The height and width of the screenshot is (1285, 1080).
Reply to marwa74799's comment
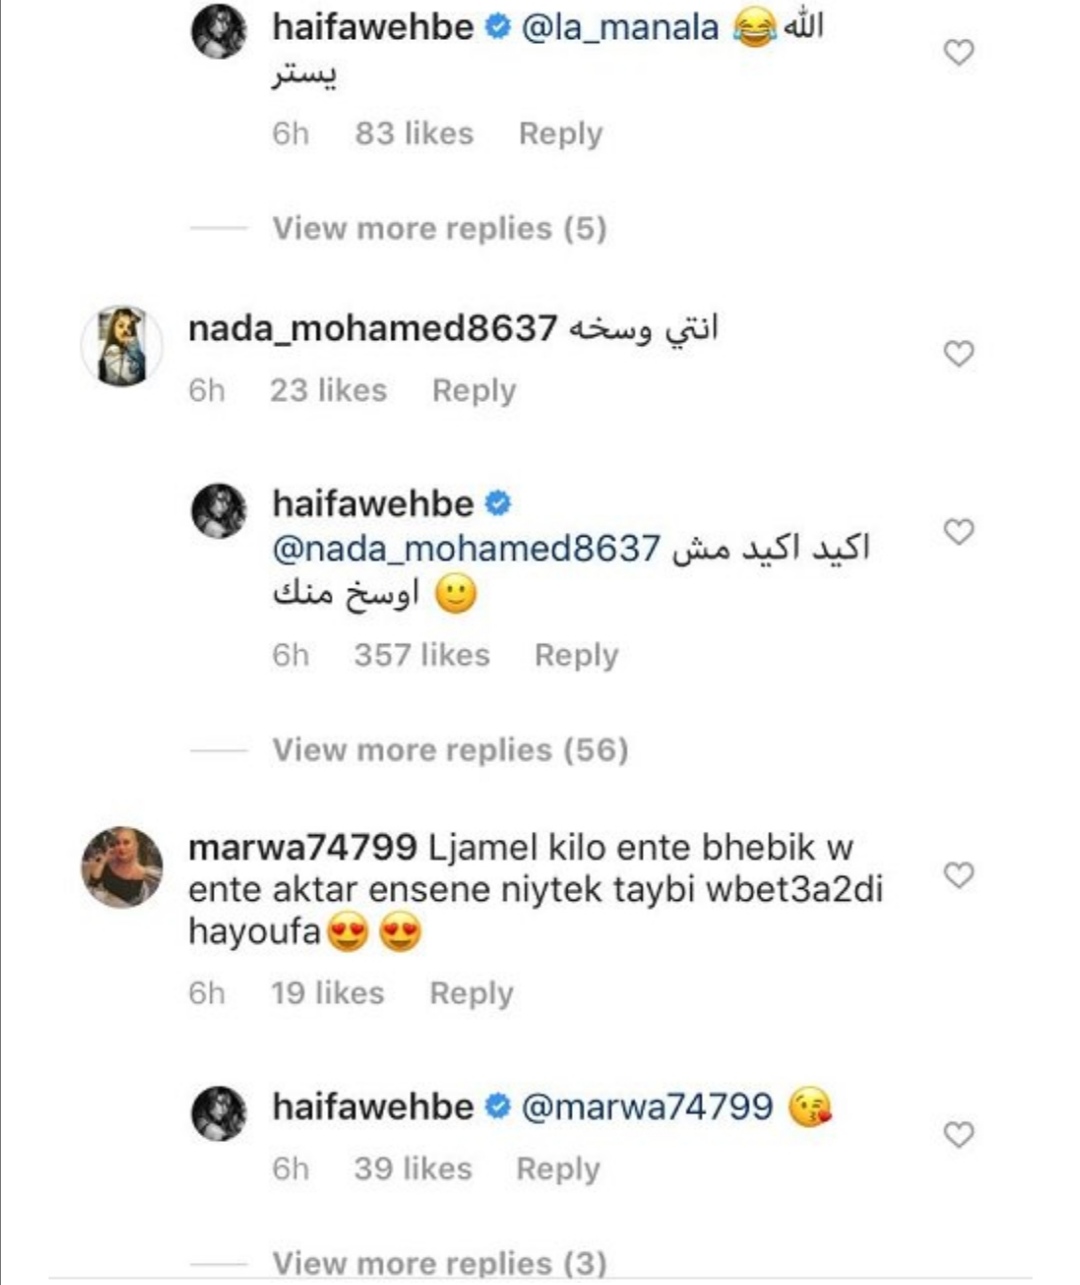coord(471,993)
